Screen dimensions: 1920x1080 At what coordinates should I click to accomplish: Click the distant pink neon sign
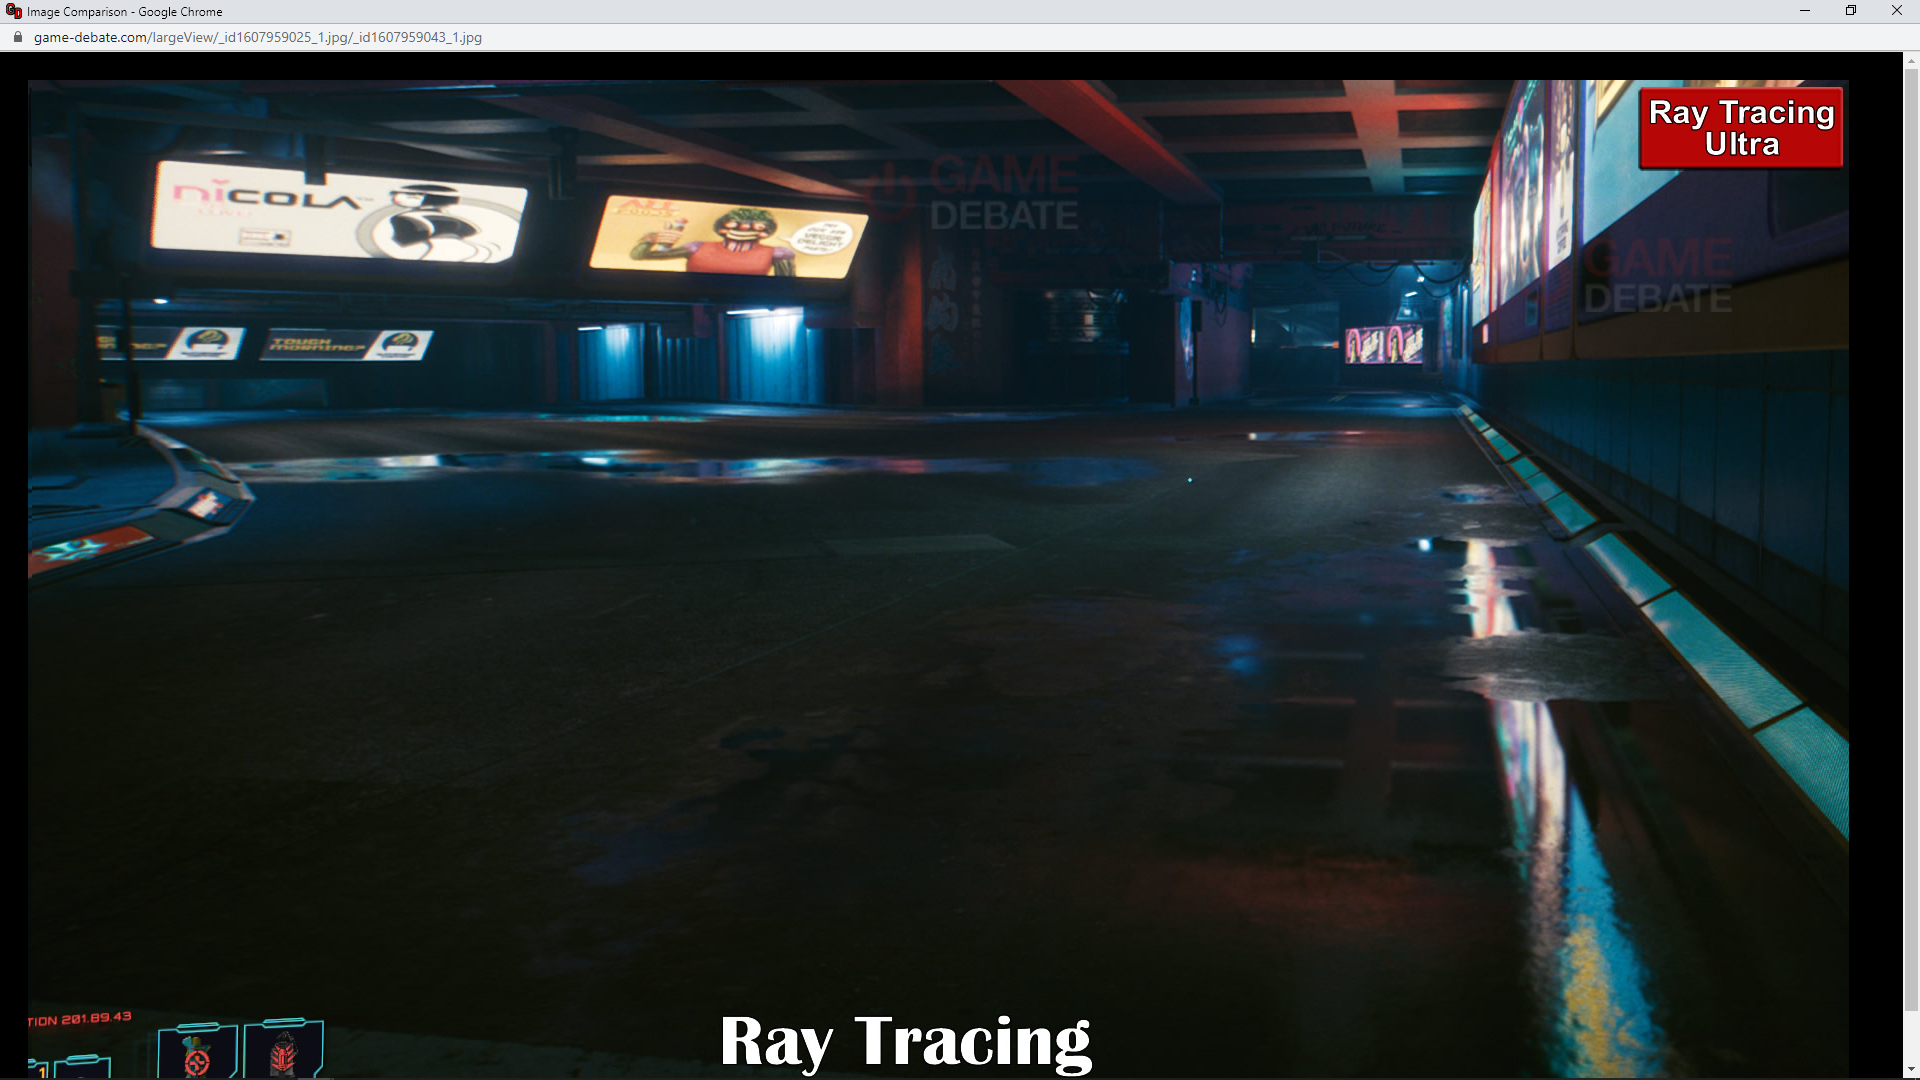pos(1383,345)
